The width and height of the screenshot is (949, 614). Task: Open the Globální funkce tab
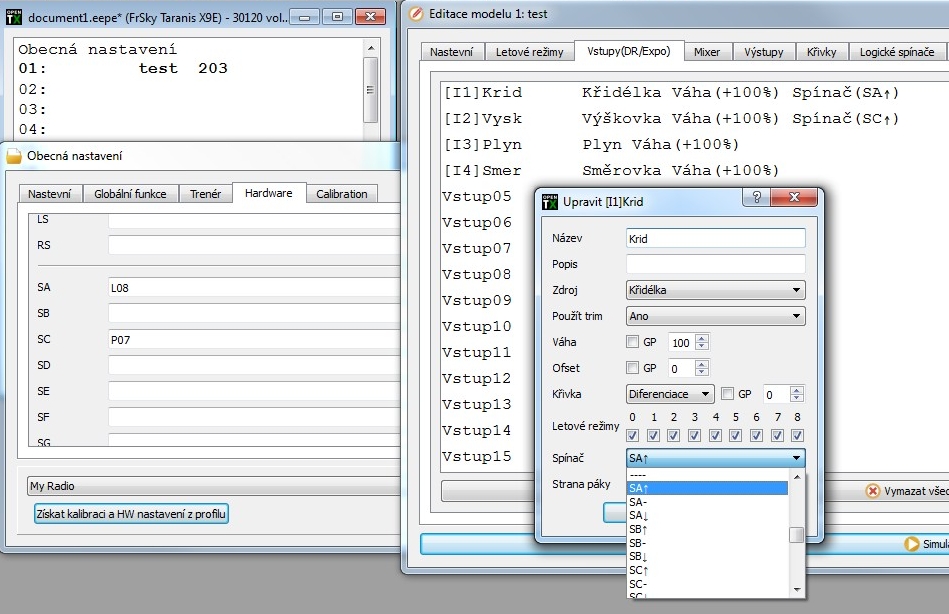pos(130,194)
